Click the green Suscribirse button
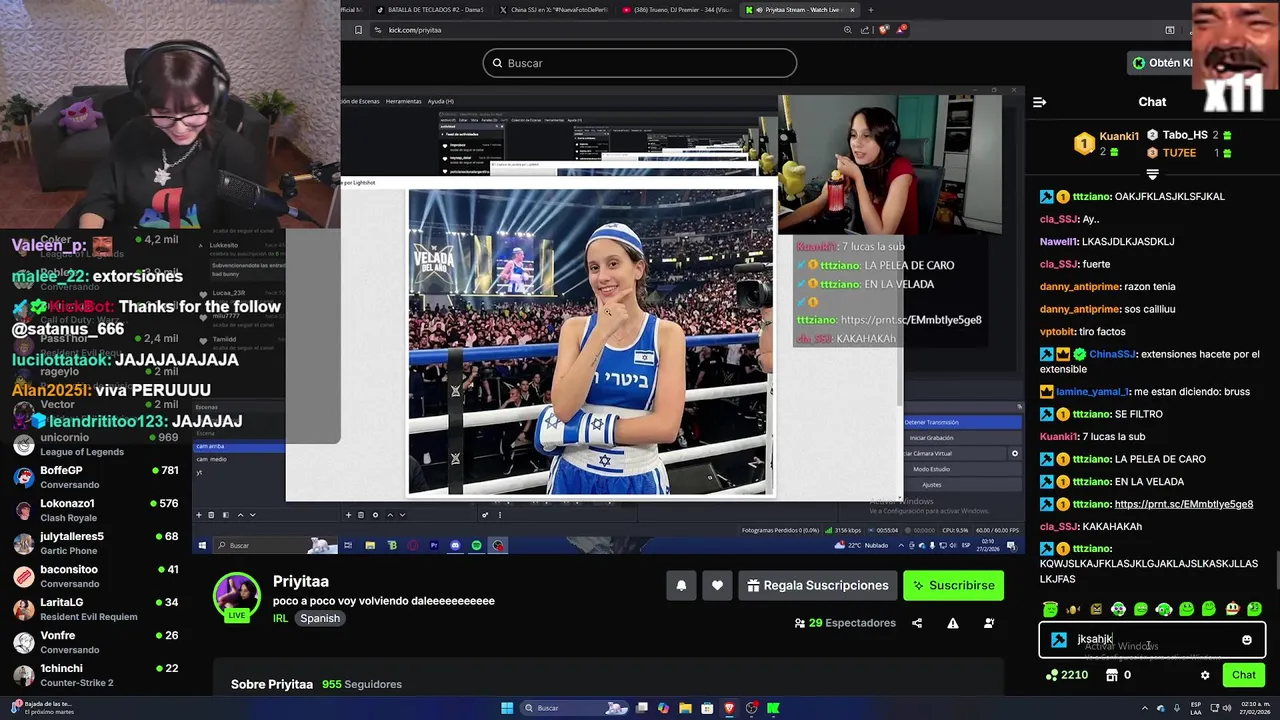The image size is (1280, 720). pos(953,585)
